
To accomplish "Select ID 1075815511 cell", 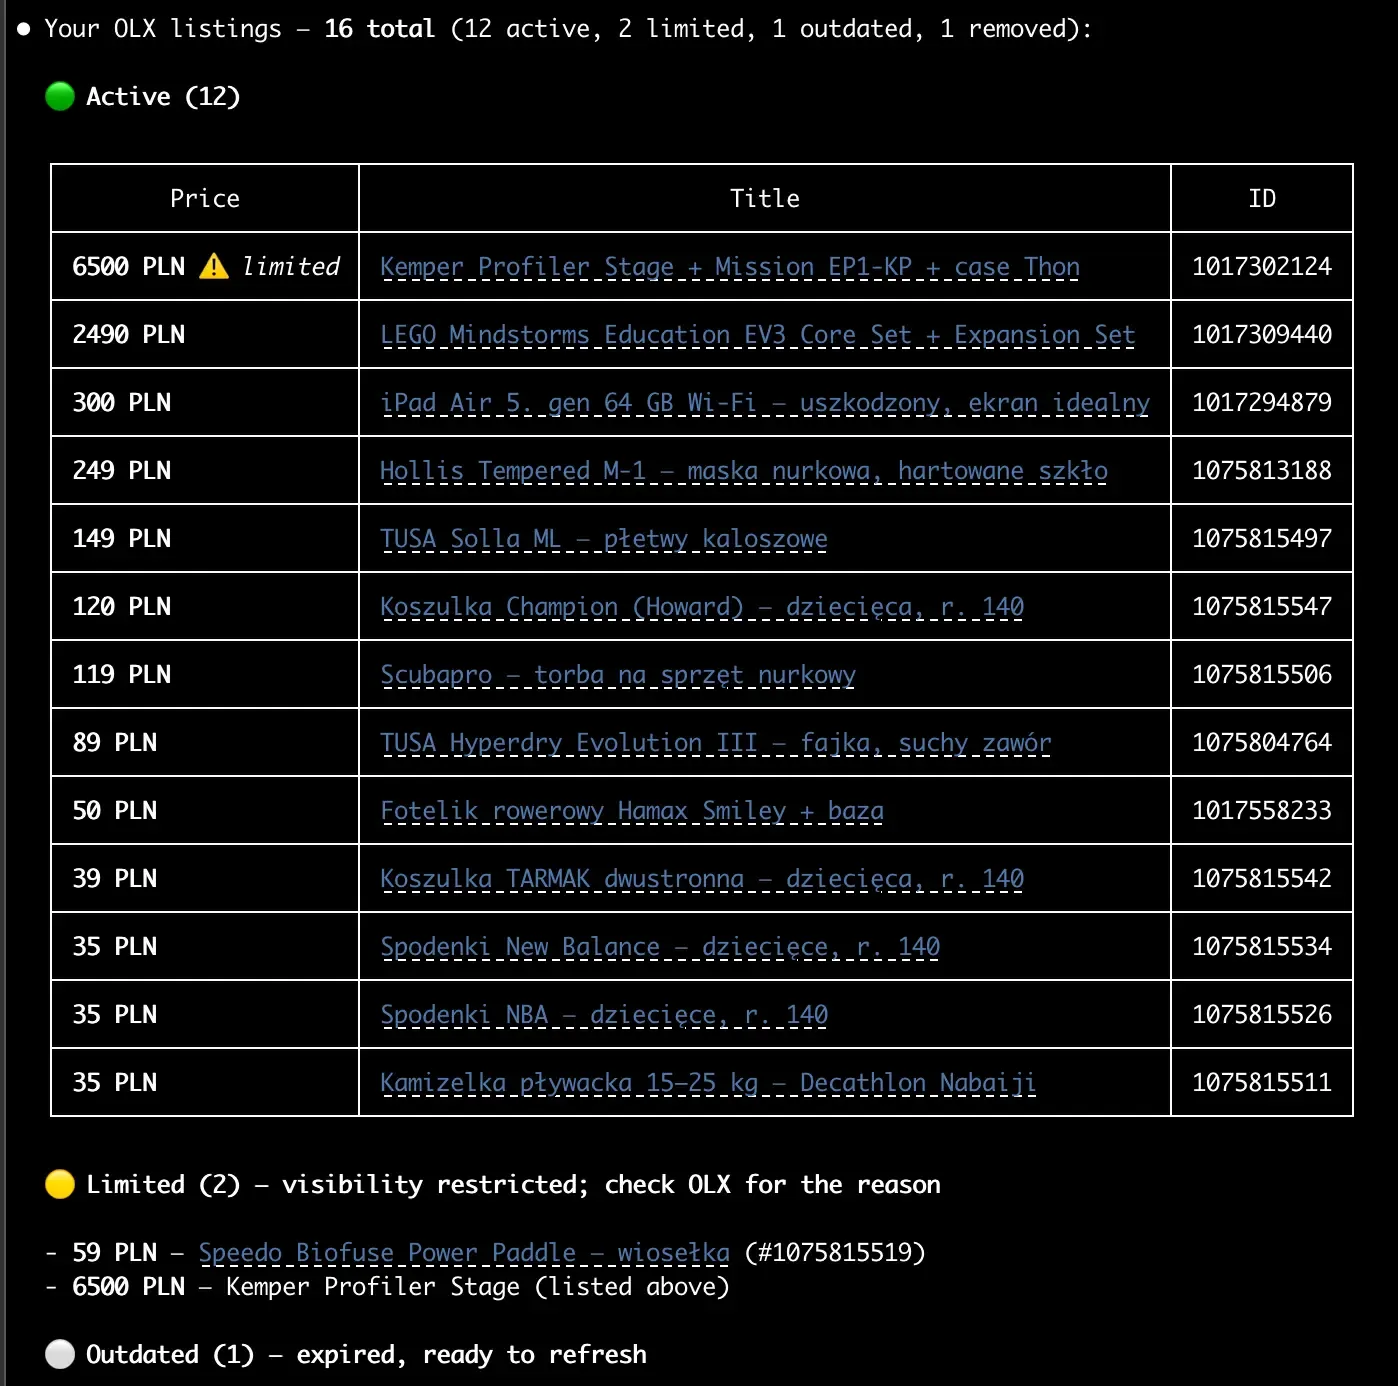I will [1262, 1082].
